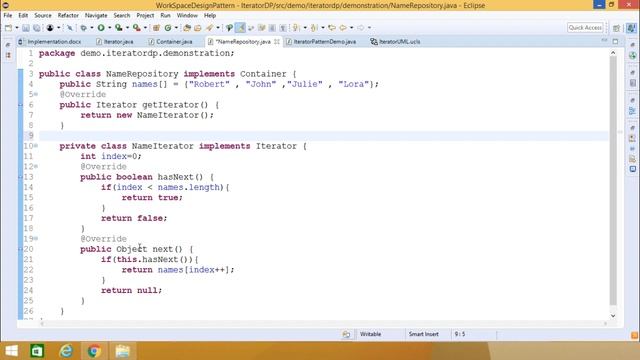
Task: Click into the Quick Access field
Action: point(585,28)
